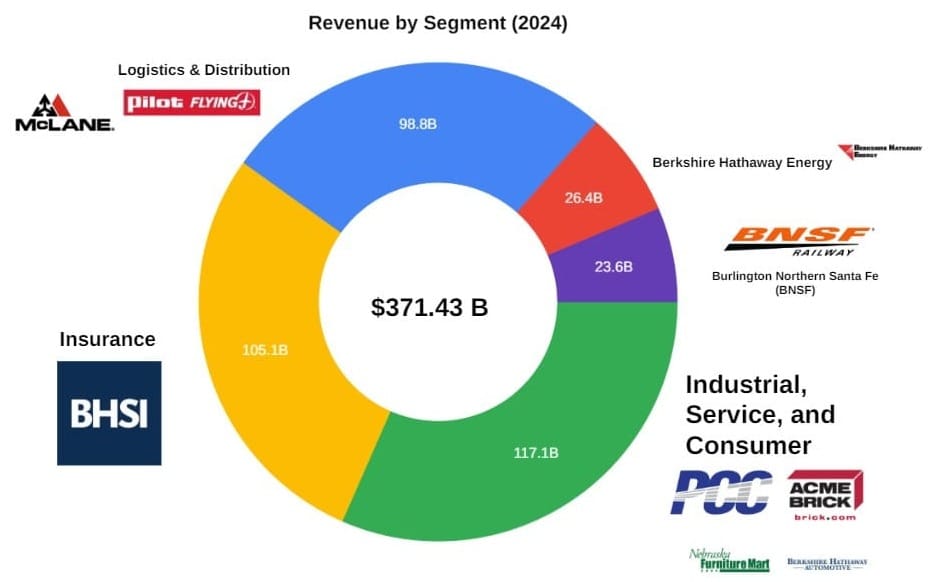The image size is (931, 582).
Task: Click the 117.1B value label
Action: click(x=536, y=453)
